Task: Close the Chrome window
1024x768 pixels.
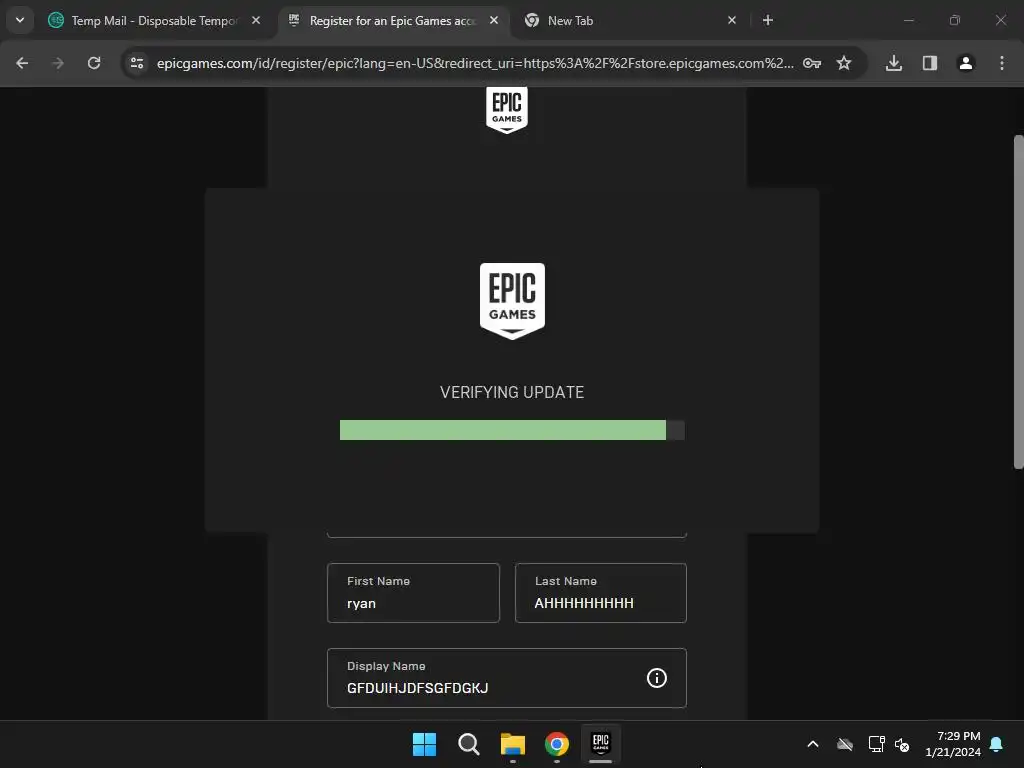Action: [x=1000, y=21]
